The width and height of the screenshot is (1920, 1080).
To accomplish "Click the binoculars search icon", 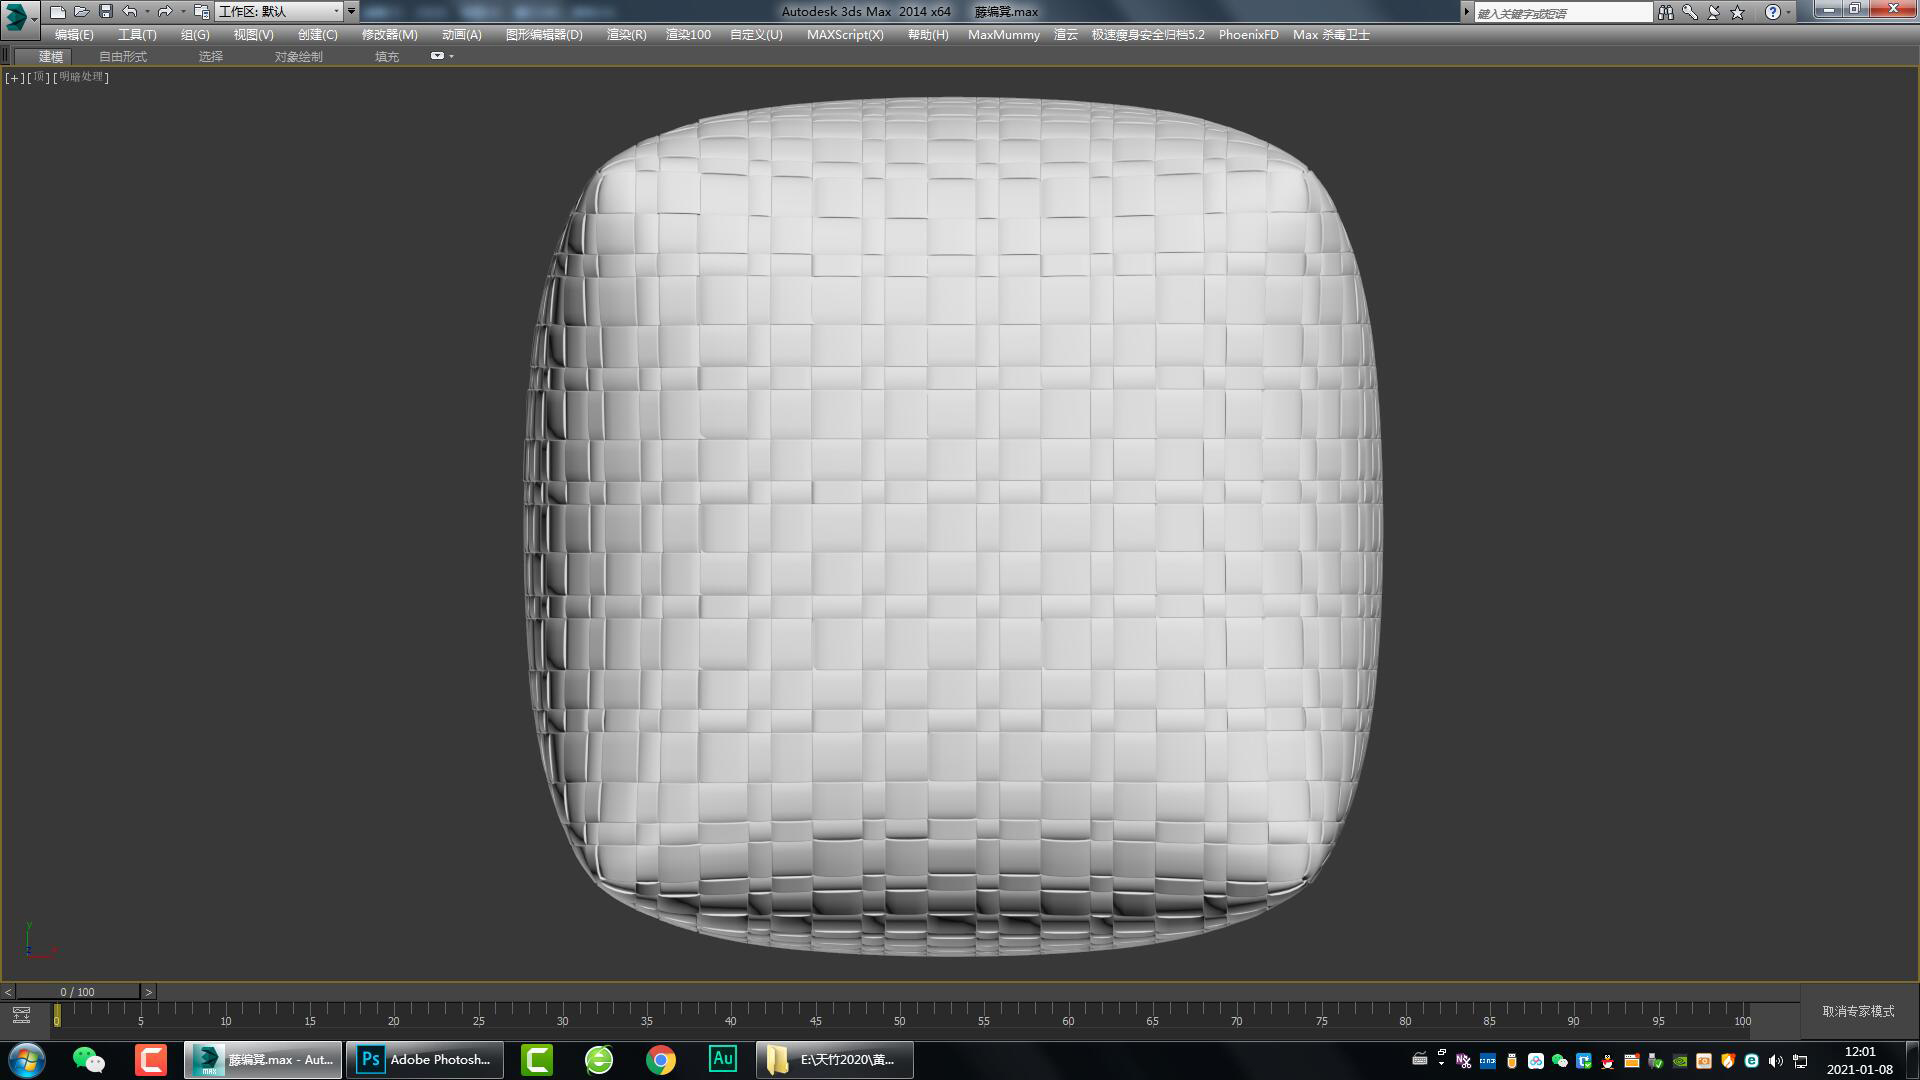I will 1665,12.
